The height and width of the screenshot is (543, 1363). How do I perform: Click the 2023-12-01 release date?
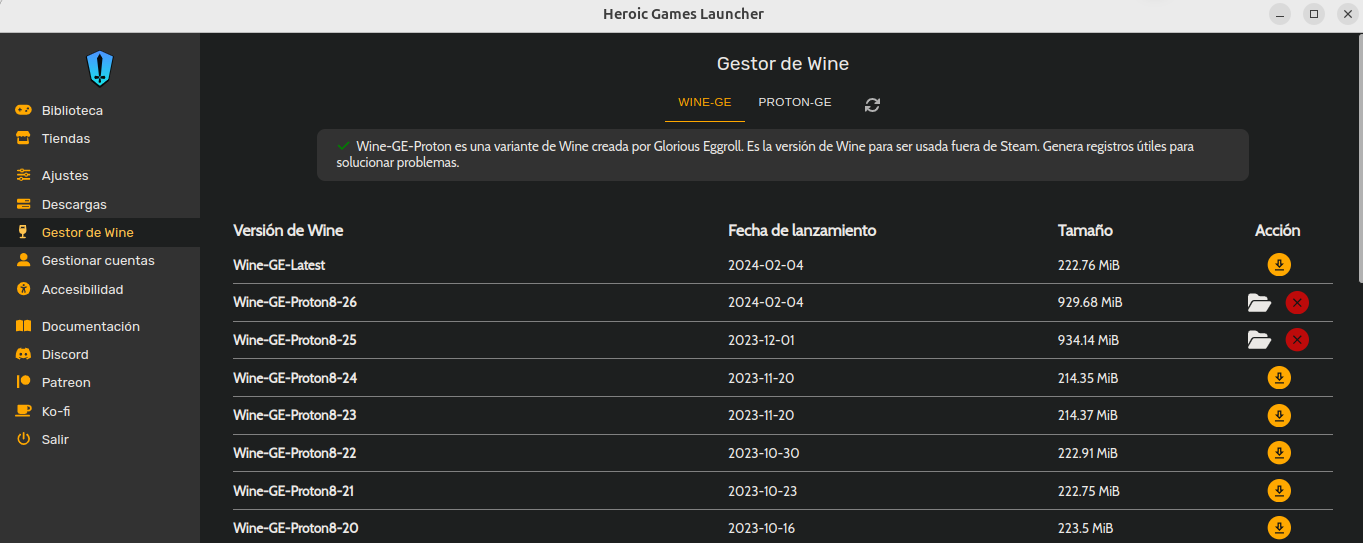tap(761, 340)
